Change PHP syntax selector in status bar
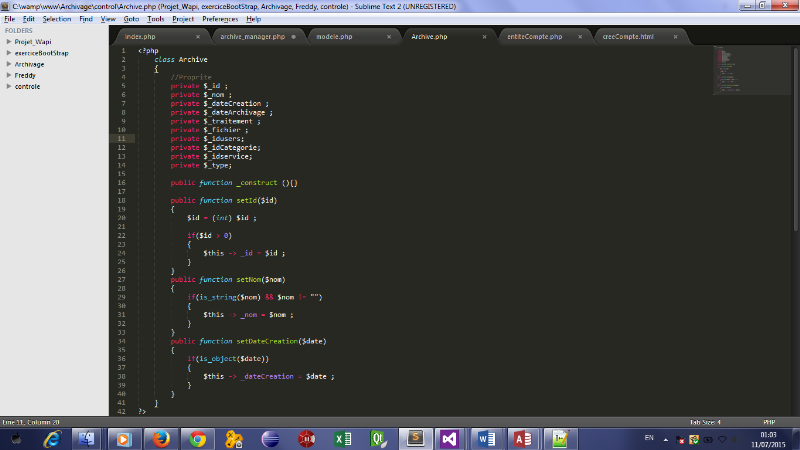800x450 pixels. click(768, 422)
